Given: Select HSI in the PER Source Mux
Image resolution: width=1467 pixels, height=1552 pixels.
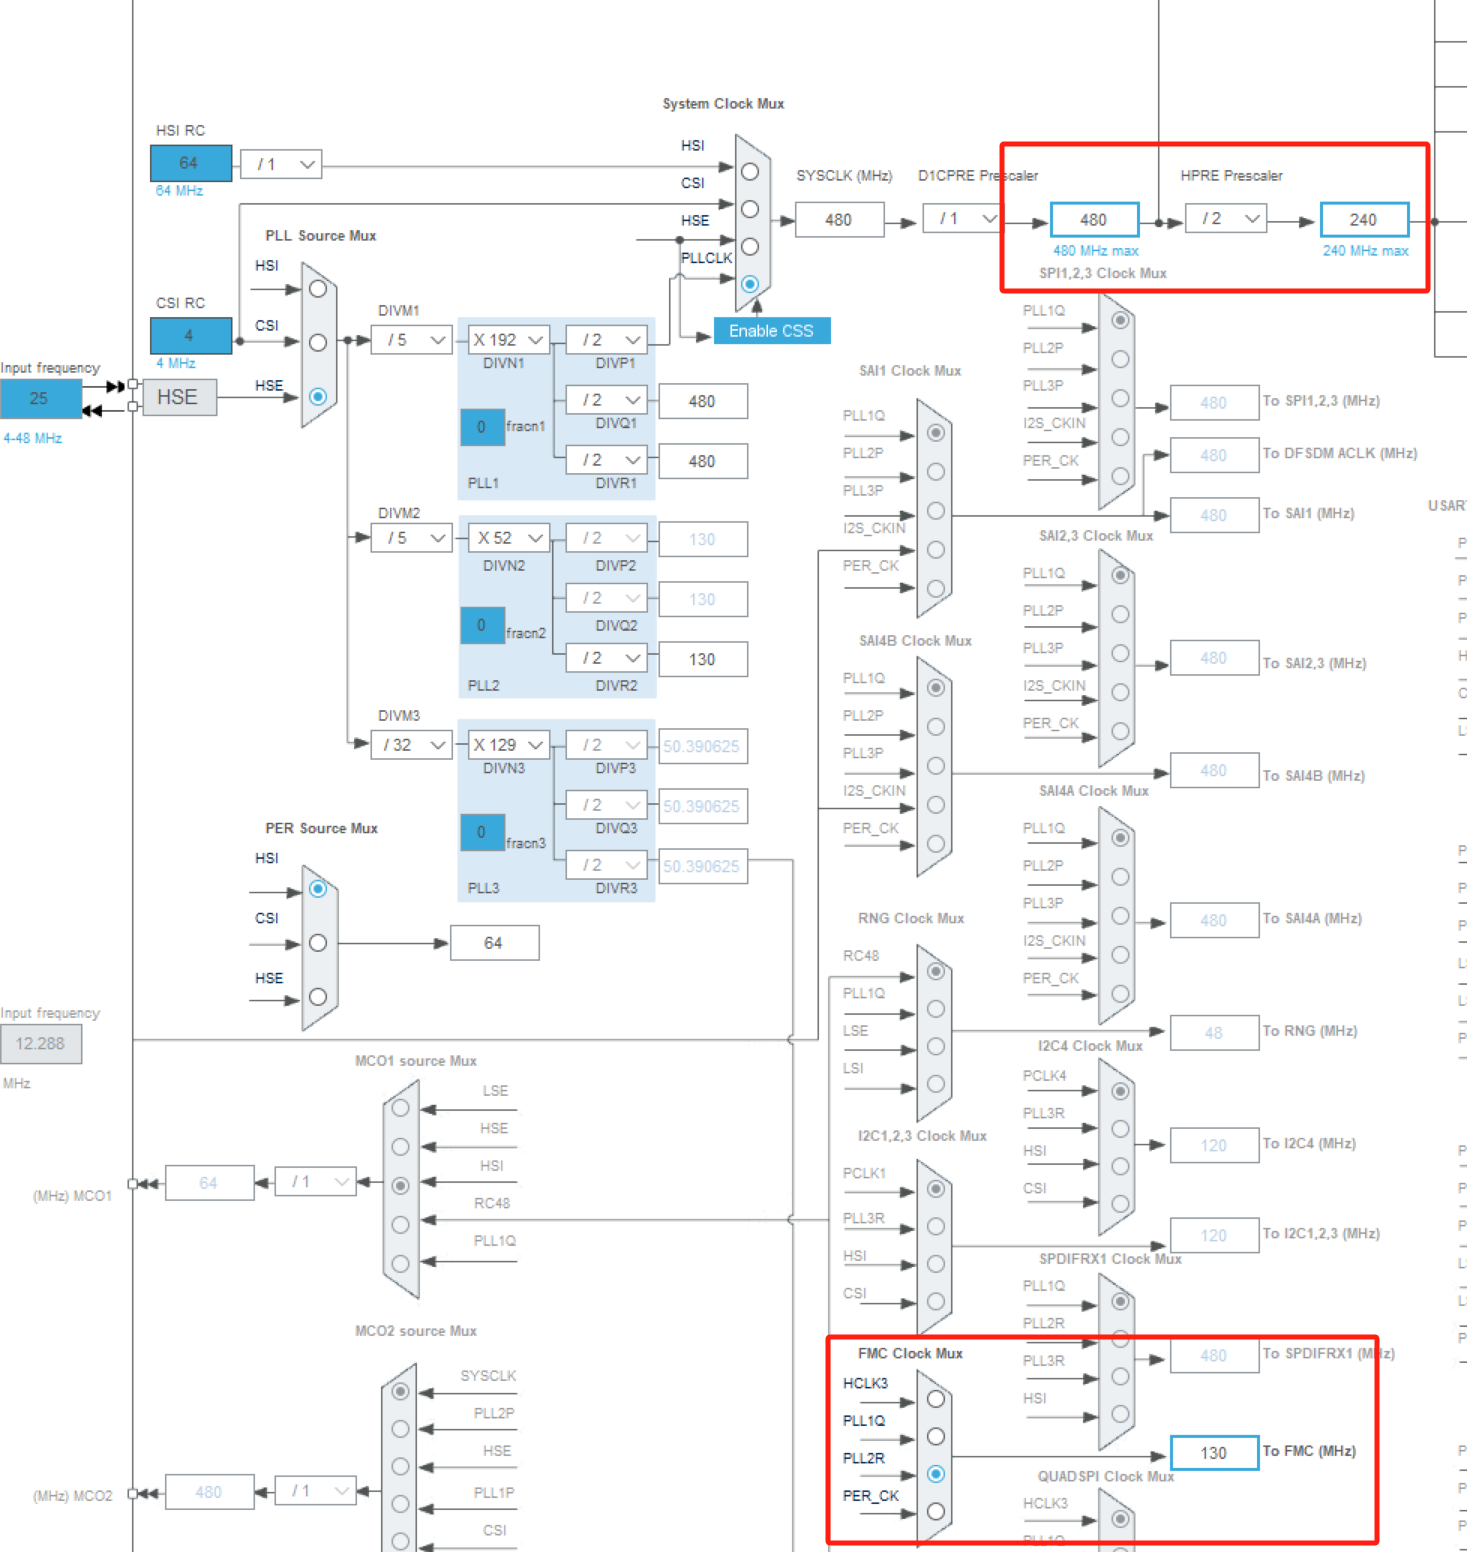Looking at the screenshot, I should pyautogui.click(x=318, y=887).
